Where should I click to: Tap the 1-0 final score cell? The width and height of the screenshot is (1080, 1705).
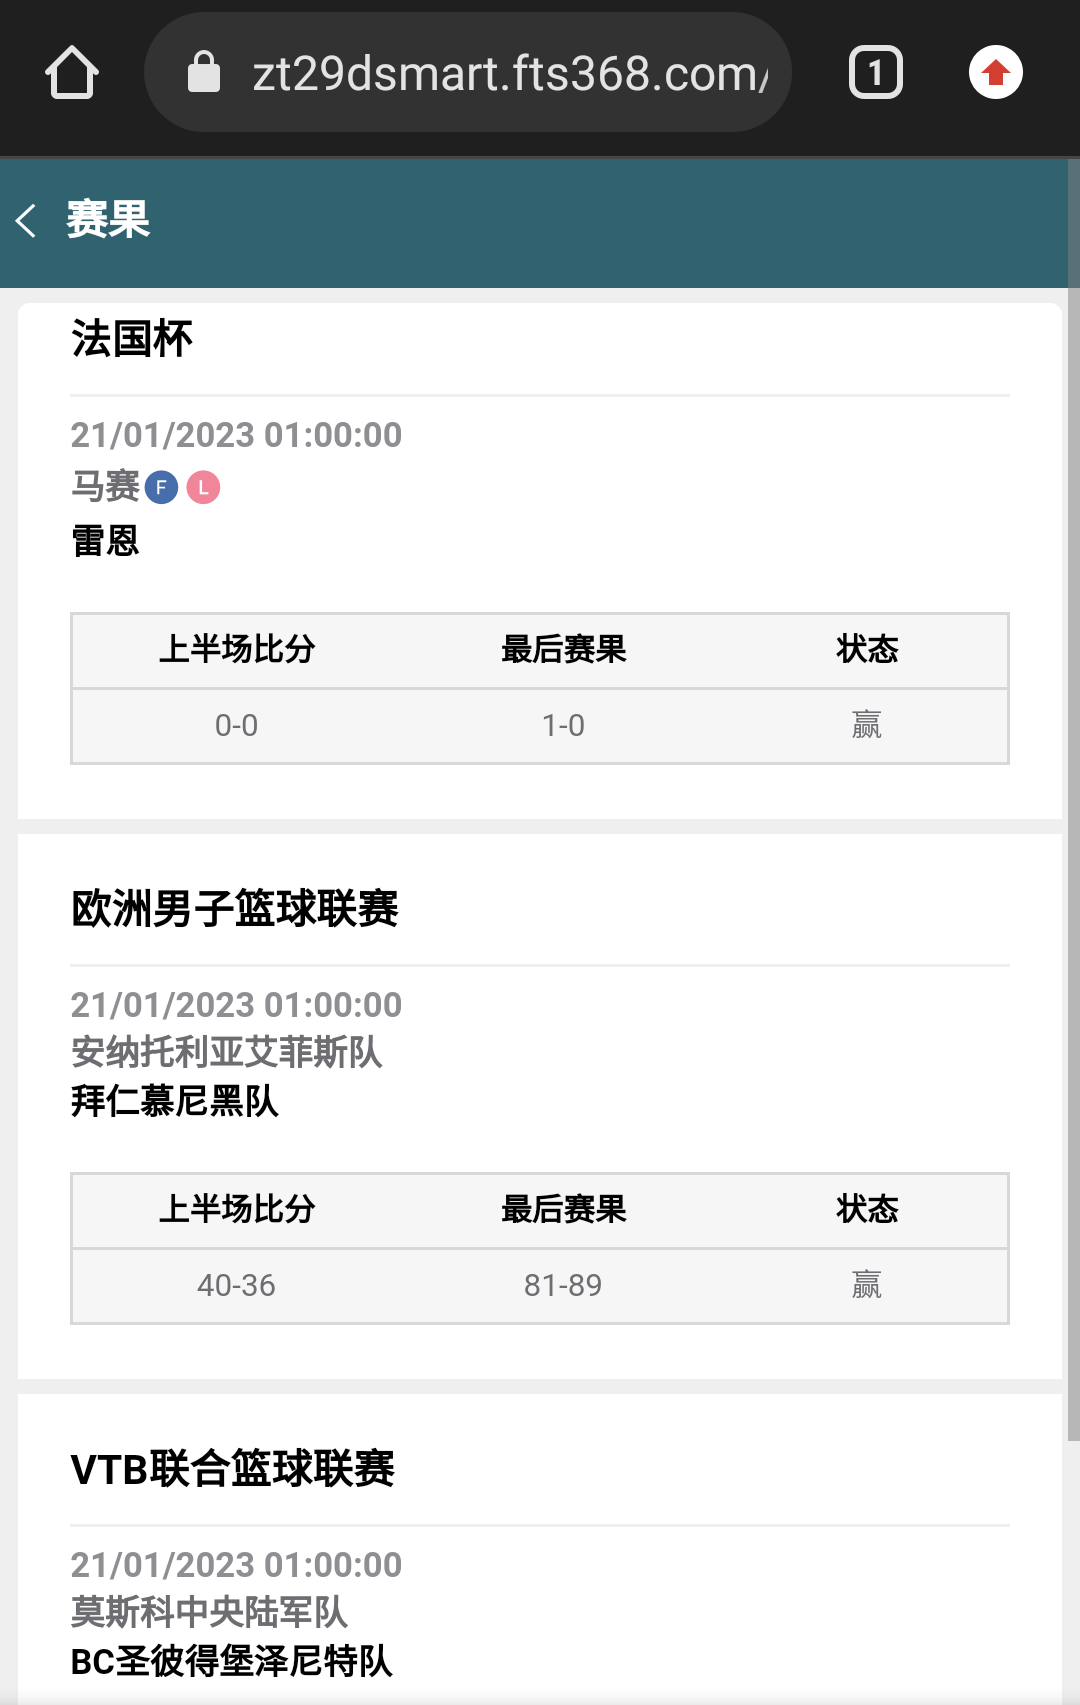(563, 726)
